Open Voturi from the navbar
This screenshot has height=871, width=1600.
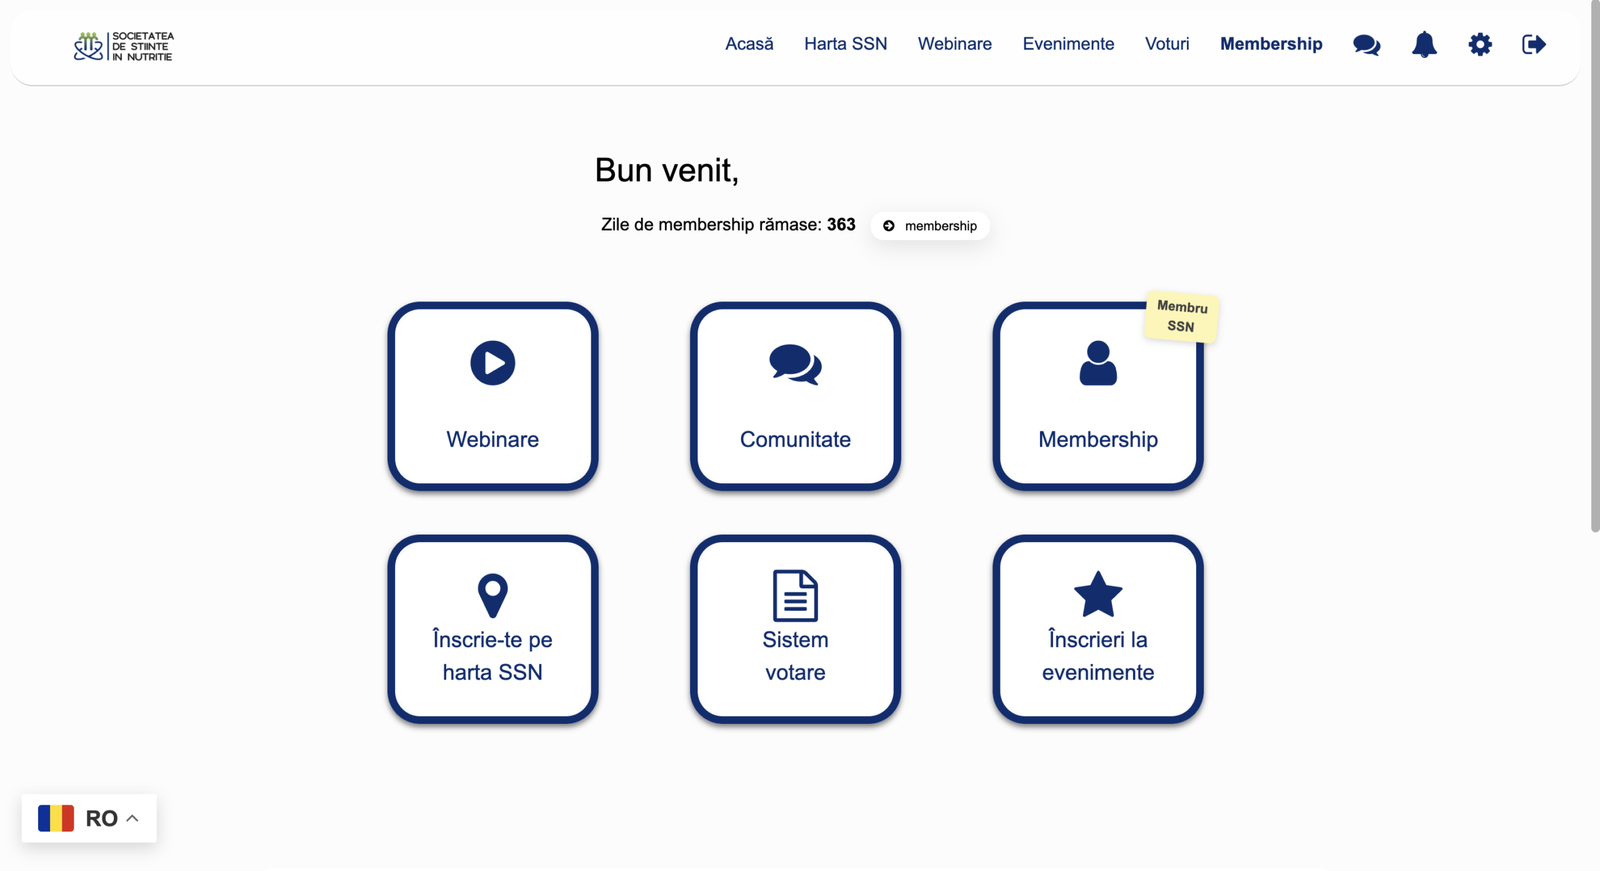click(1167, 44)
